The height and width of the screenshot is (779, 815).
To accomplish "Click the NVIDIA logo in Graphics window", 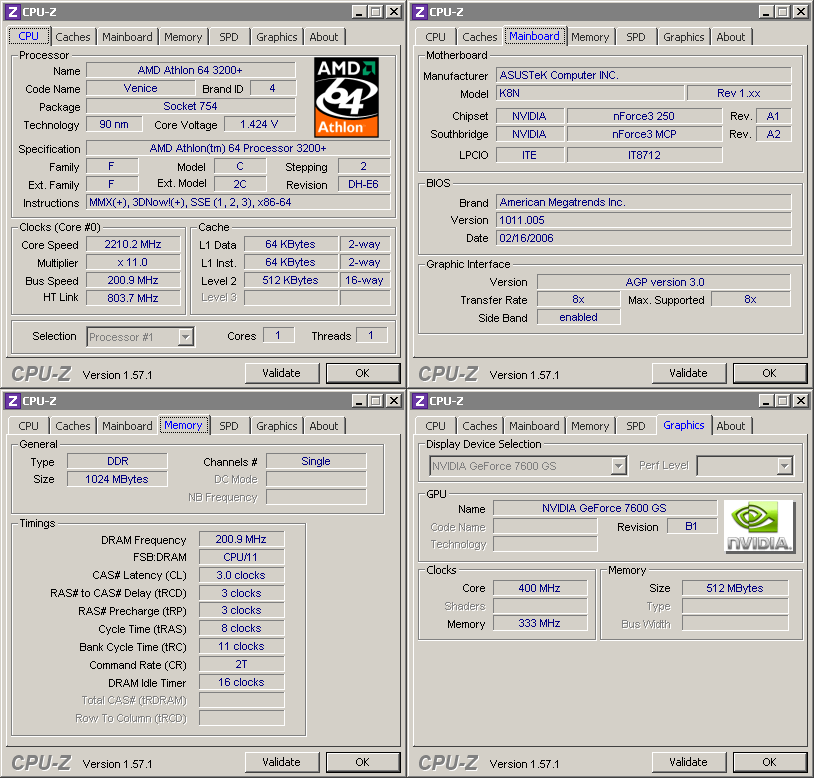I will (x=759, y=526).
